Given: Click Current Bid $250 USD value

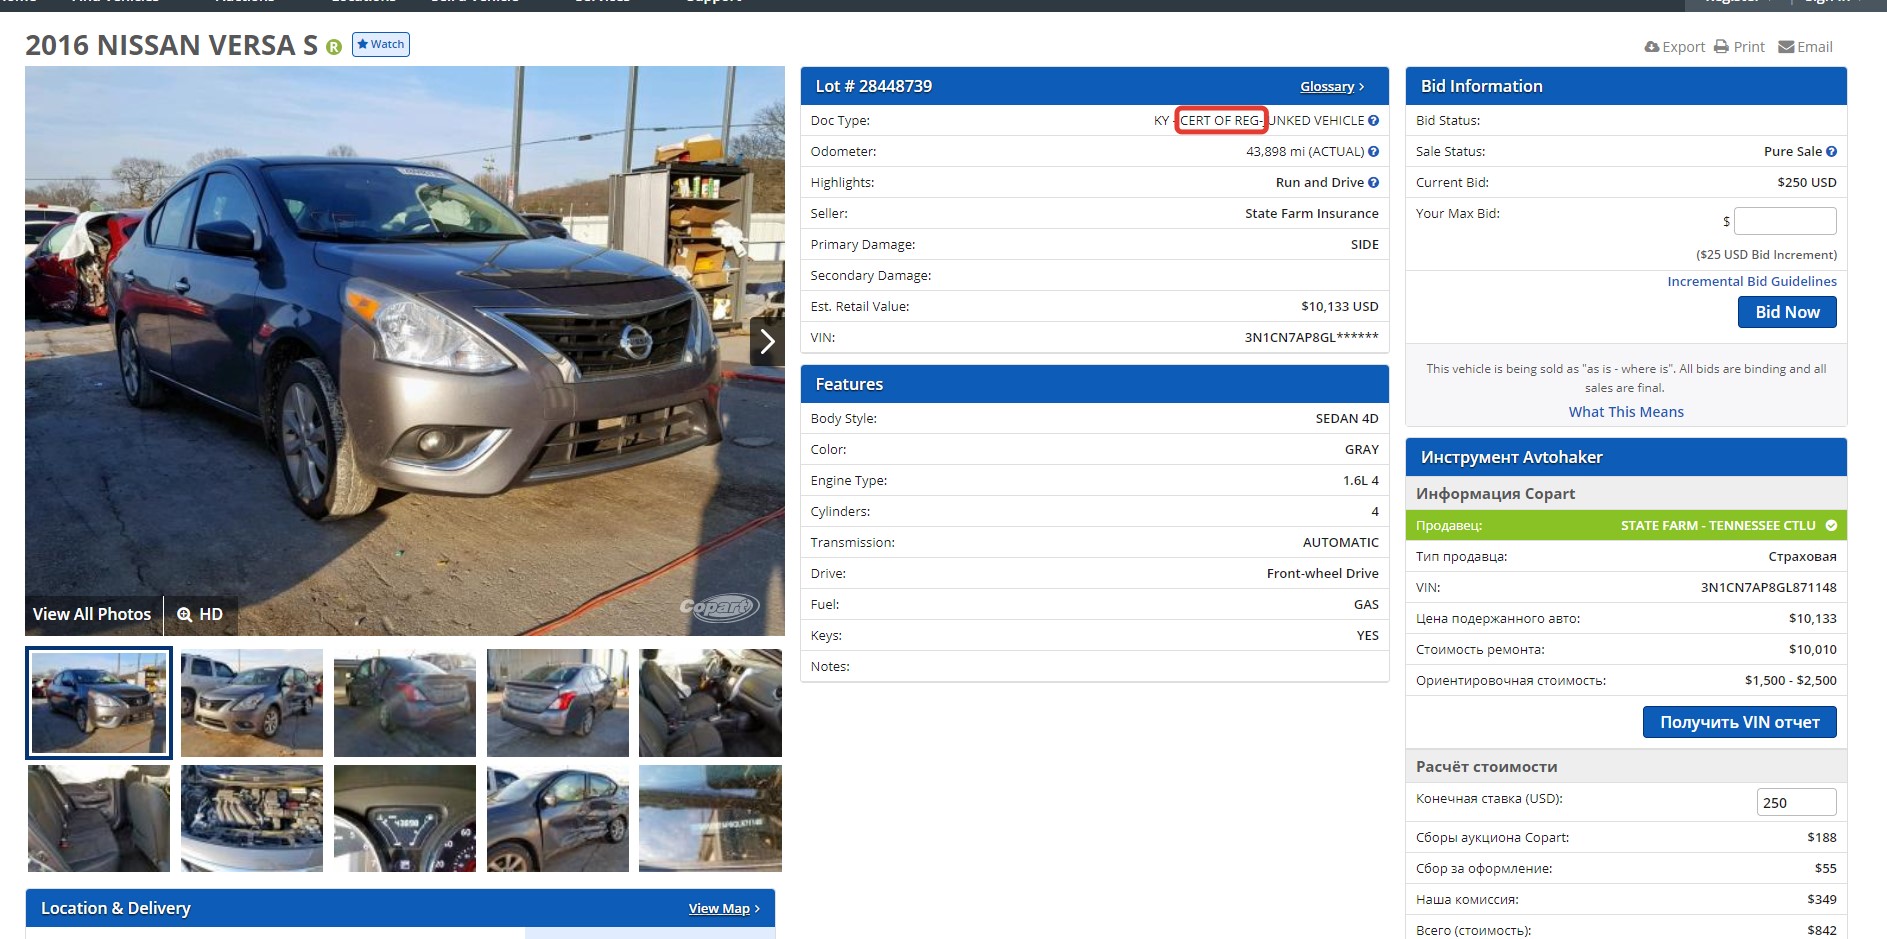Looking at the screenshot, I should 1806,182.
